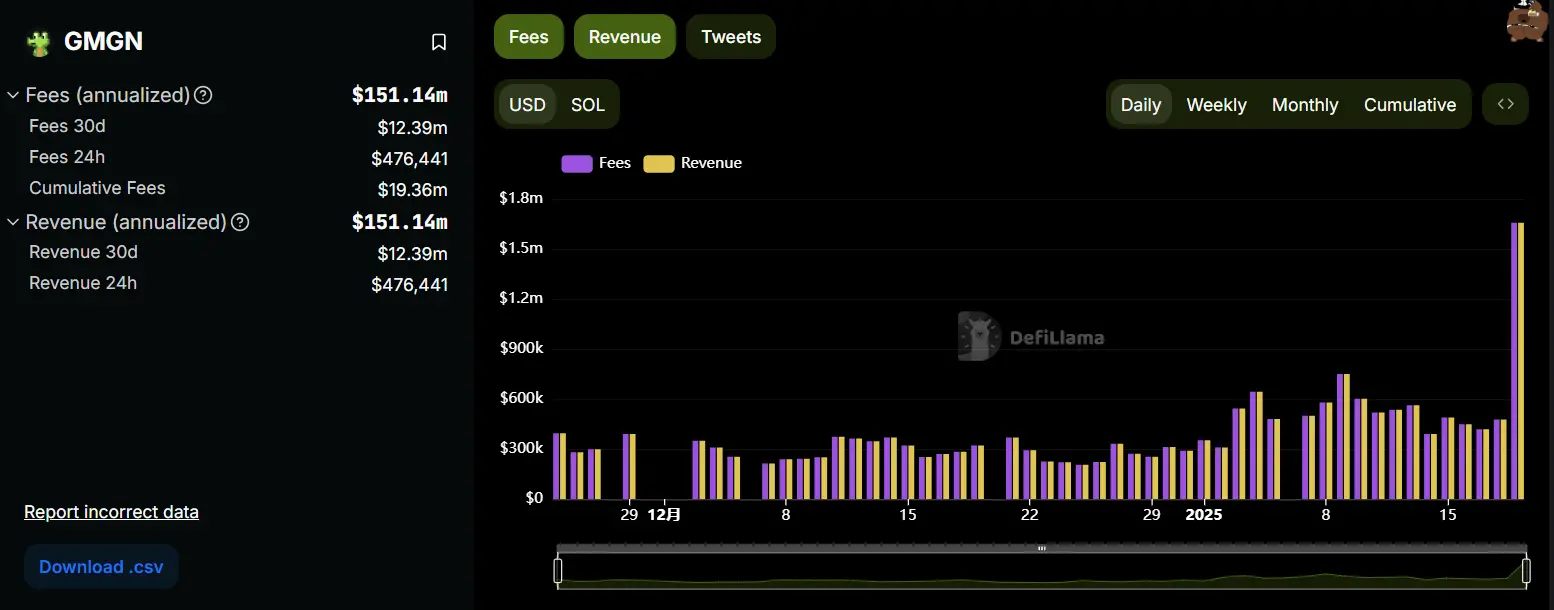Viewport: 1554px width, 610px height.
Task: Click the left handle of range slider
Action: coord(558,571)
